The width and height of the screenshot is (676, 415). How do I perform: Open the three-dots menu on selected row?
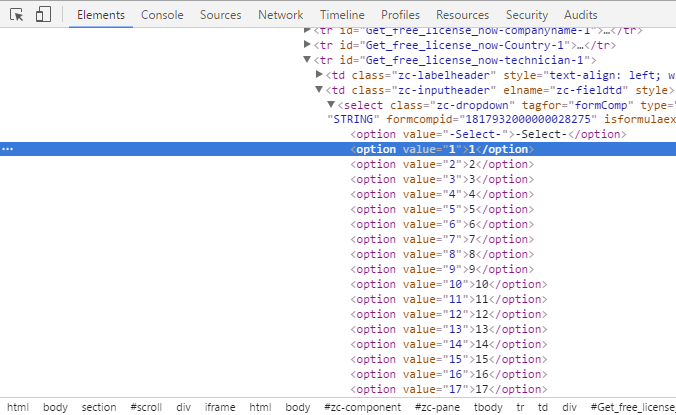8,149
